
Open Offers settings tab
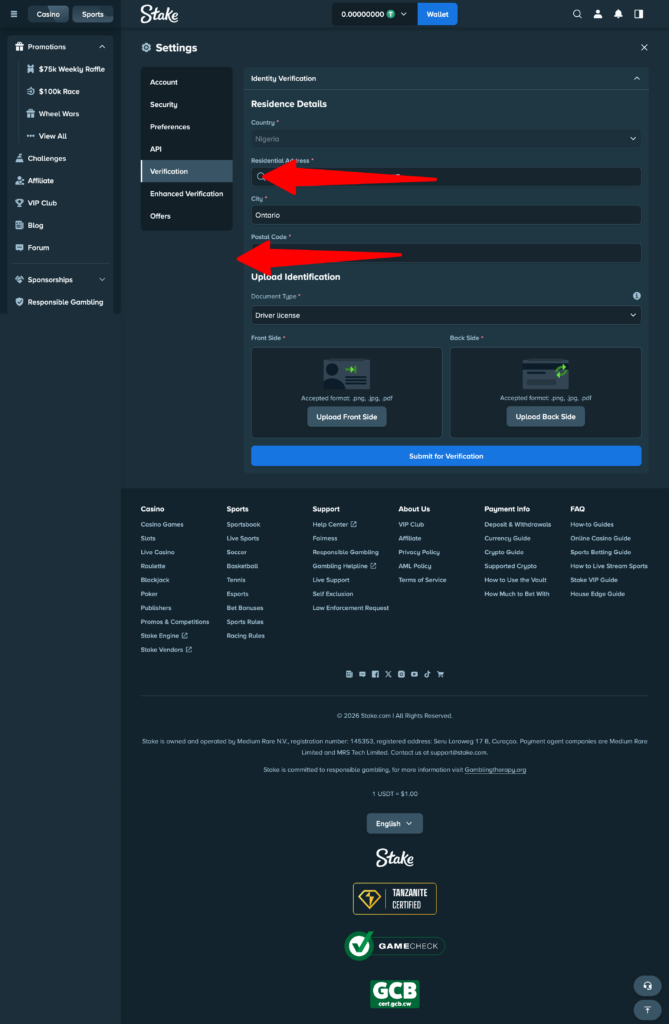(186, 216)
